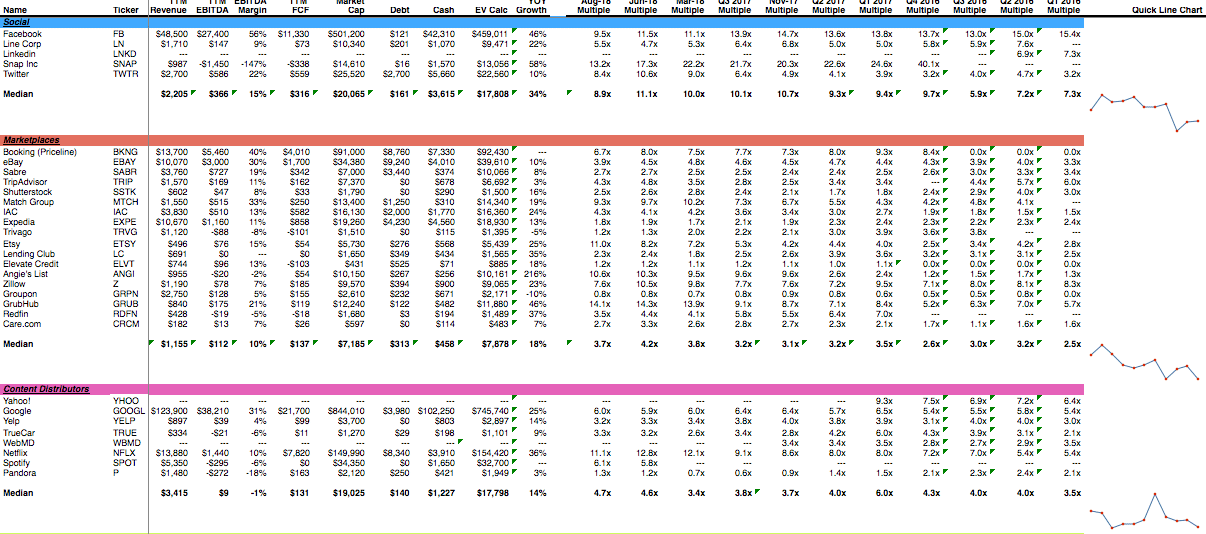Click Facebook's $48,500 revenue cell
1206x534 pixels.
(171, 34)
